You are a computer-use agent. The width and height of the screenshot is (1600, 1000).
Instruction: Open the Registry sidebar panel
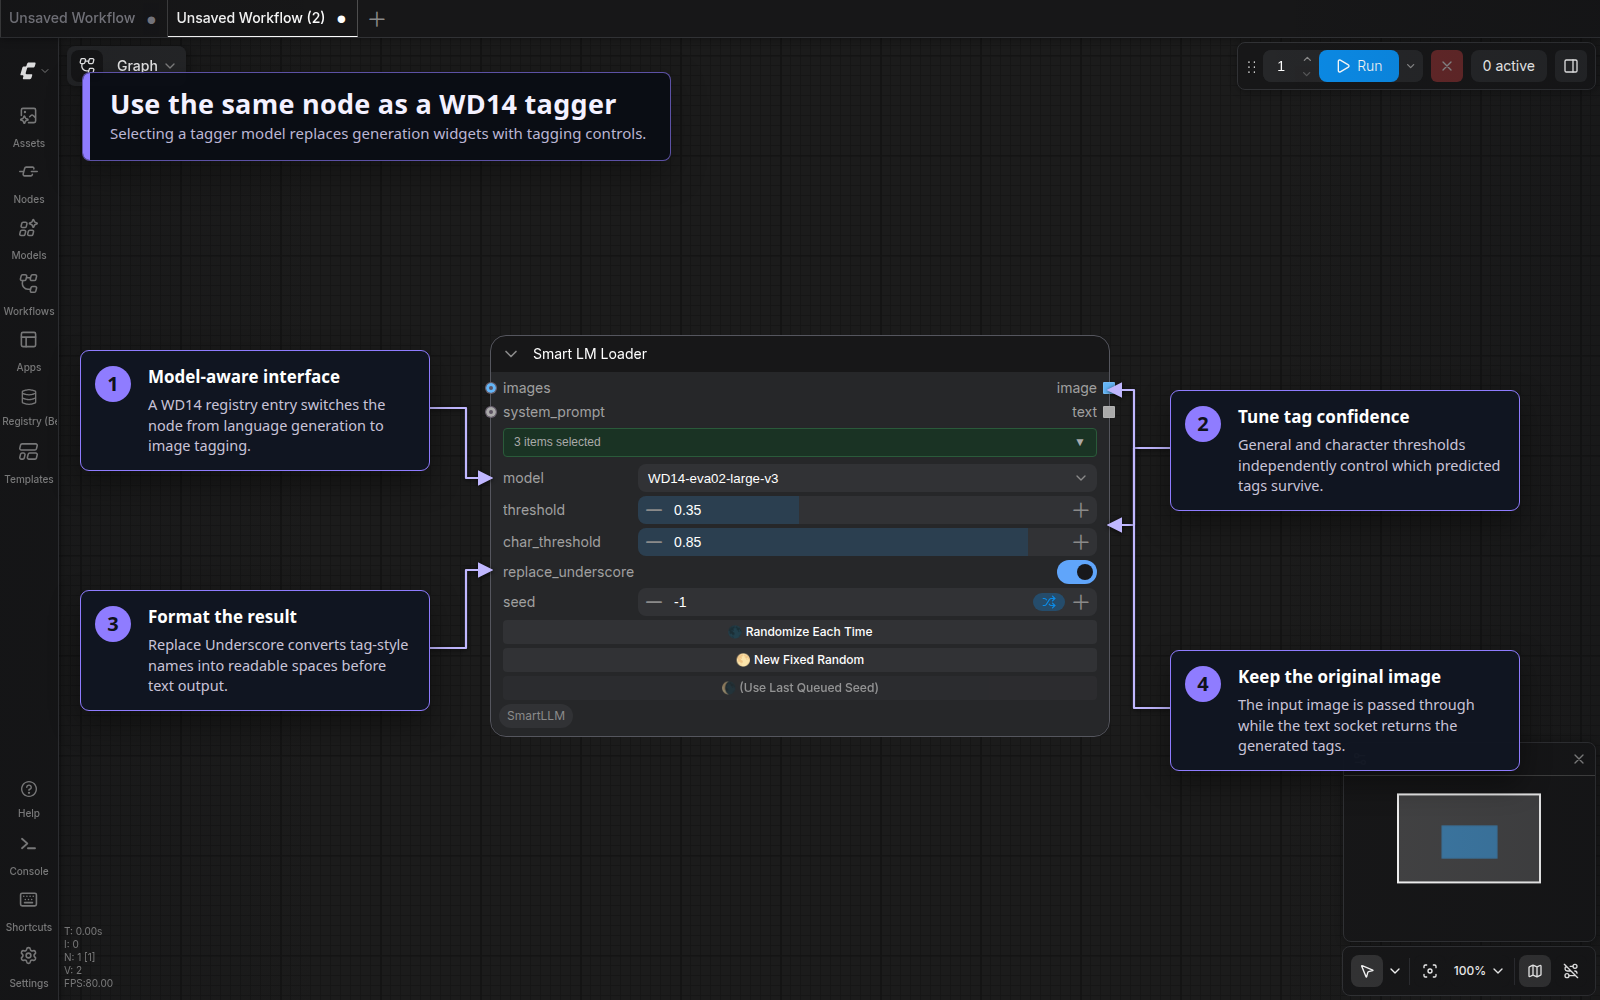(29, 408)
